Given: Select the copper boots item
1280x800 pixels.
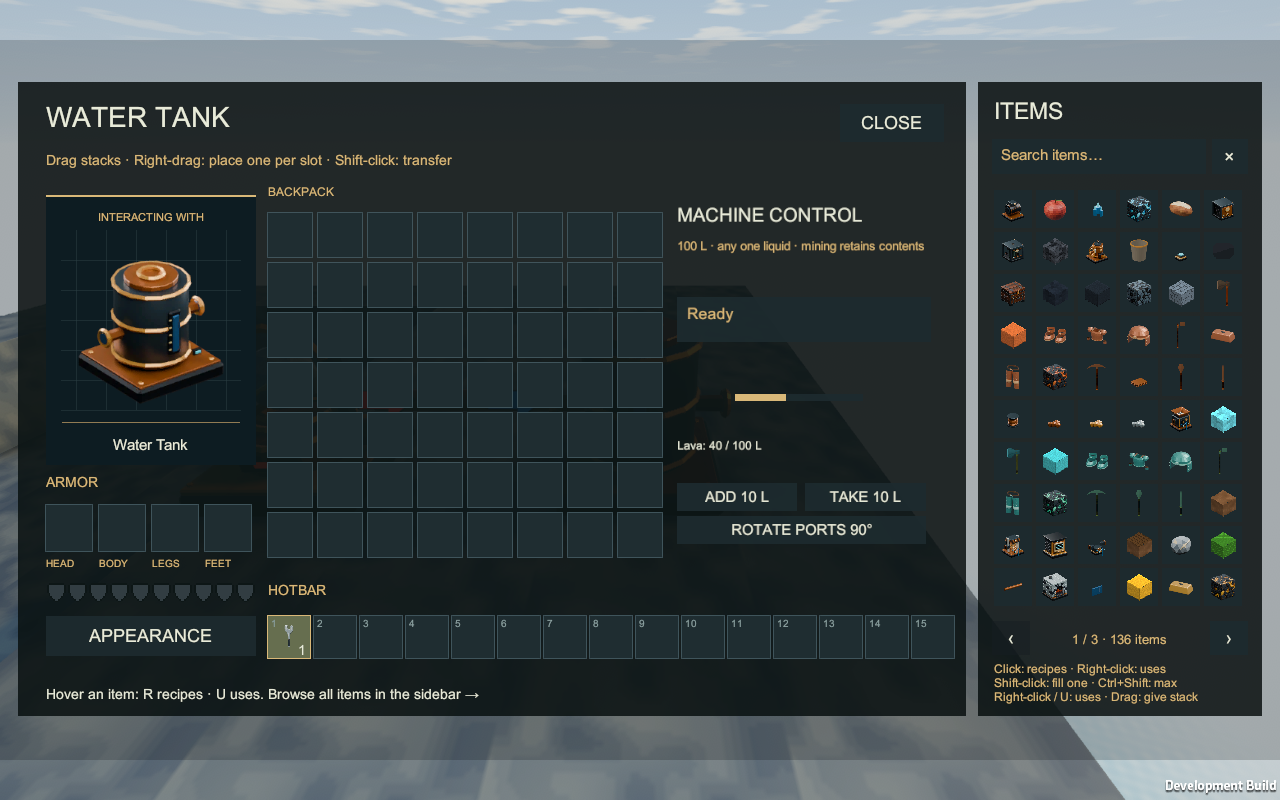Looking at the screenshot, I should [1055, 335].
